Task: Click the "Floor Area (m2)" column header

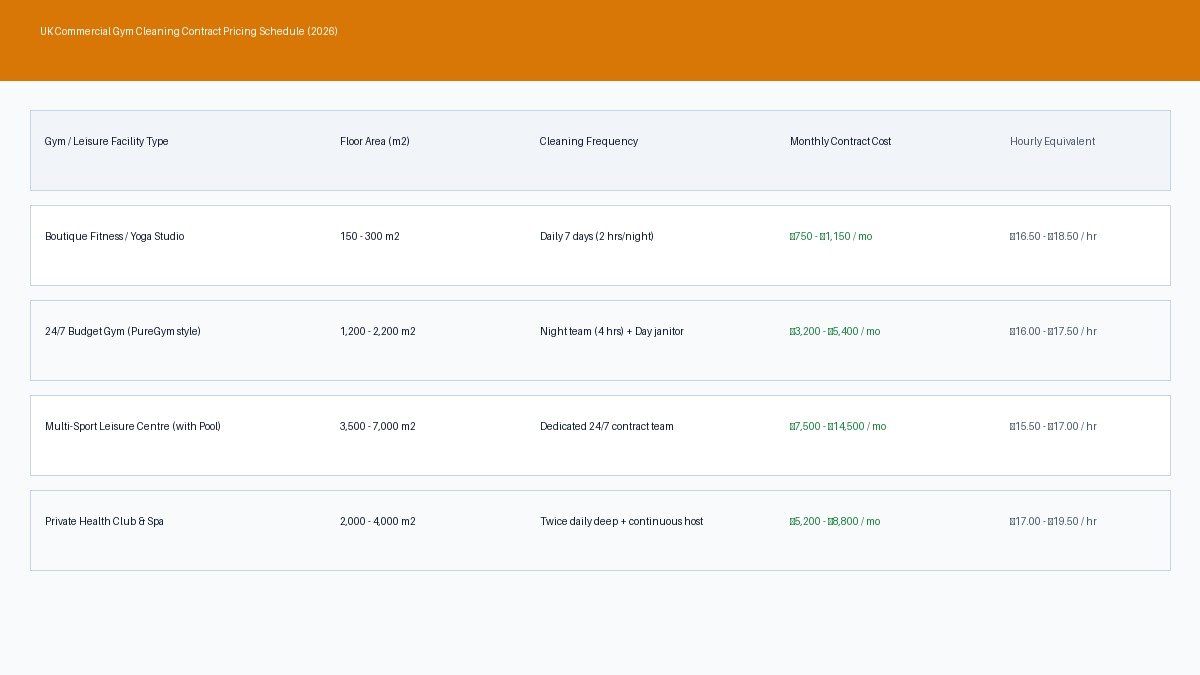Action: (x=375, y=141)
